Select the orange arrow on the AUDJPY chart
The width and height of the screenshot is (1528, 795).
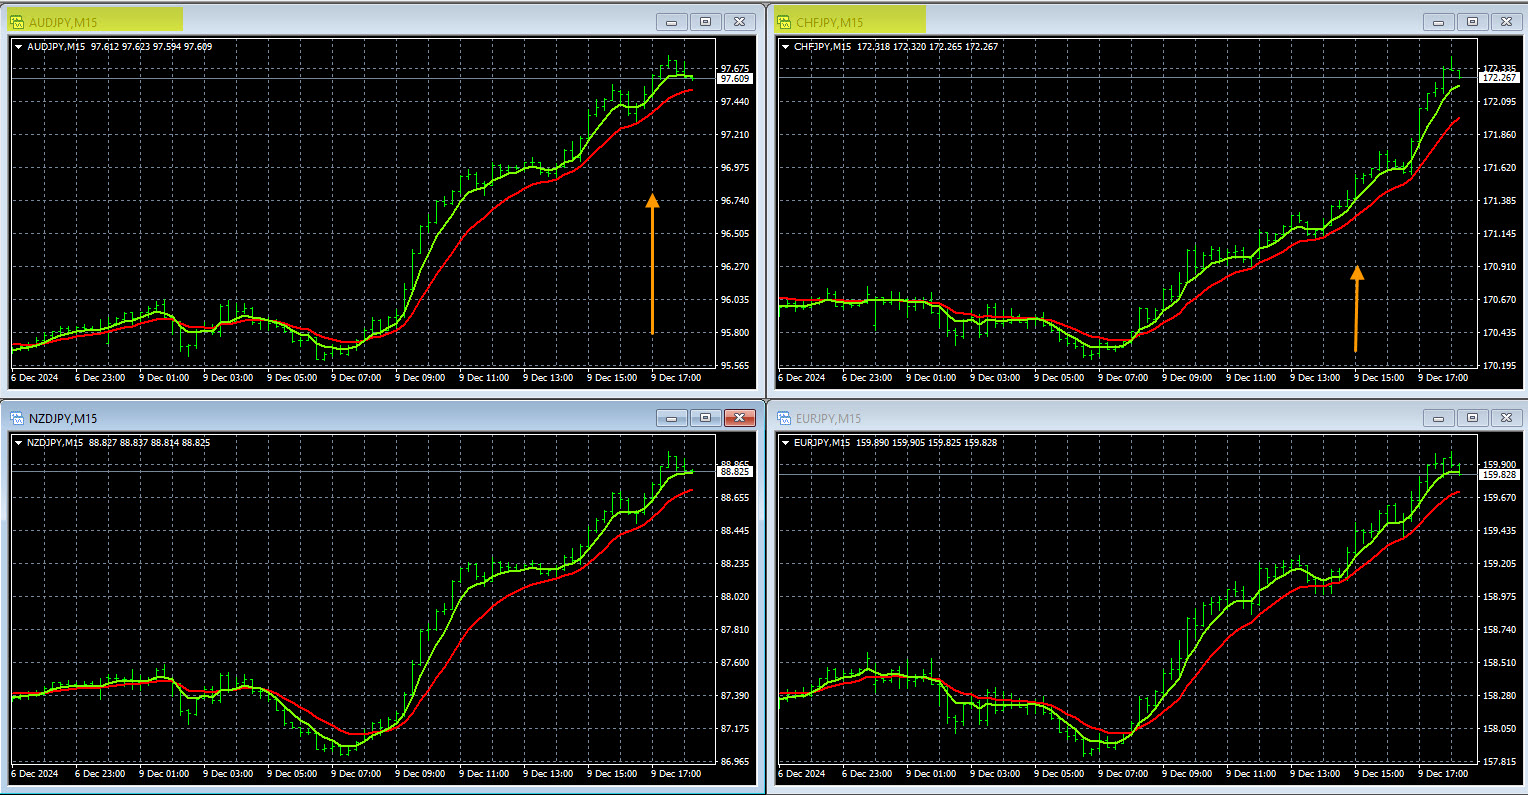[x=652, y=263]
